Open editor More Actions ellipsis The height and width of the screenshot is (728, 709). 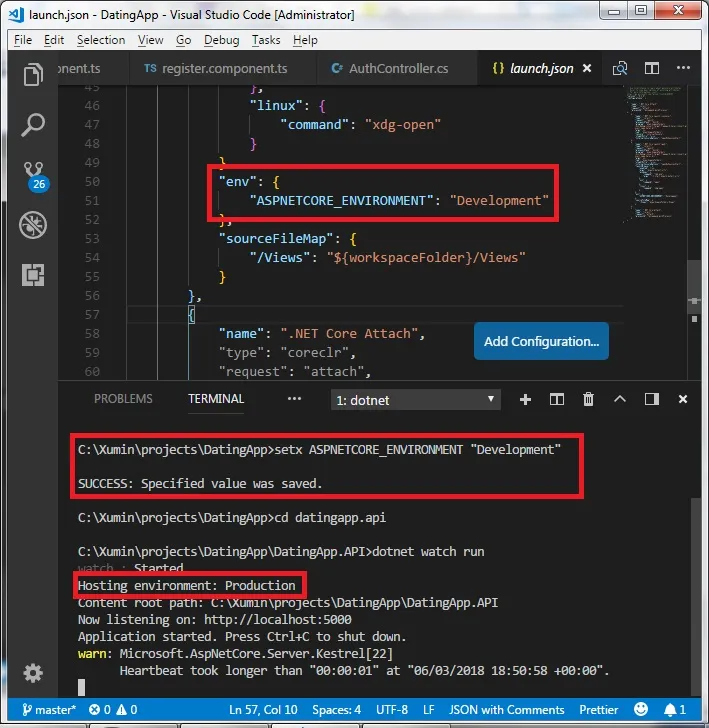(x=683, y=68)
